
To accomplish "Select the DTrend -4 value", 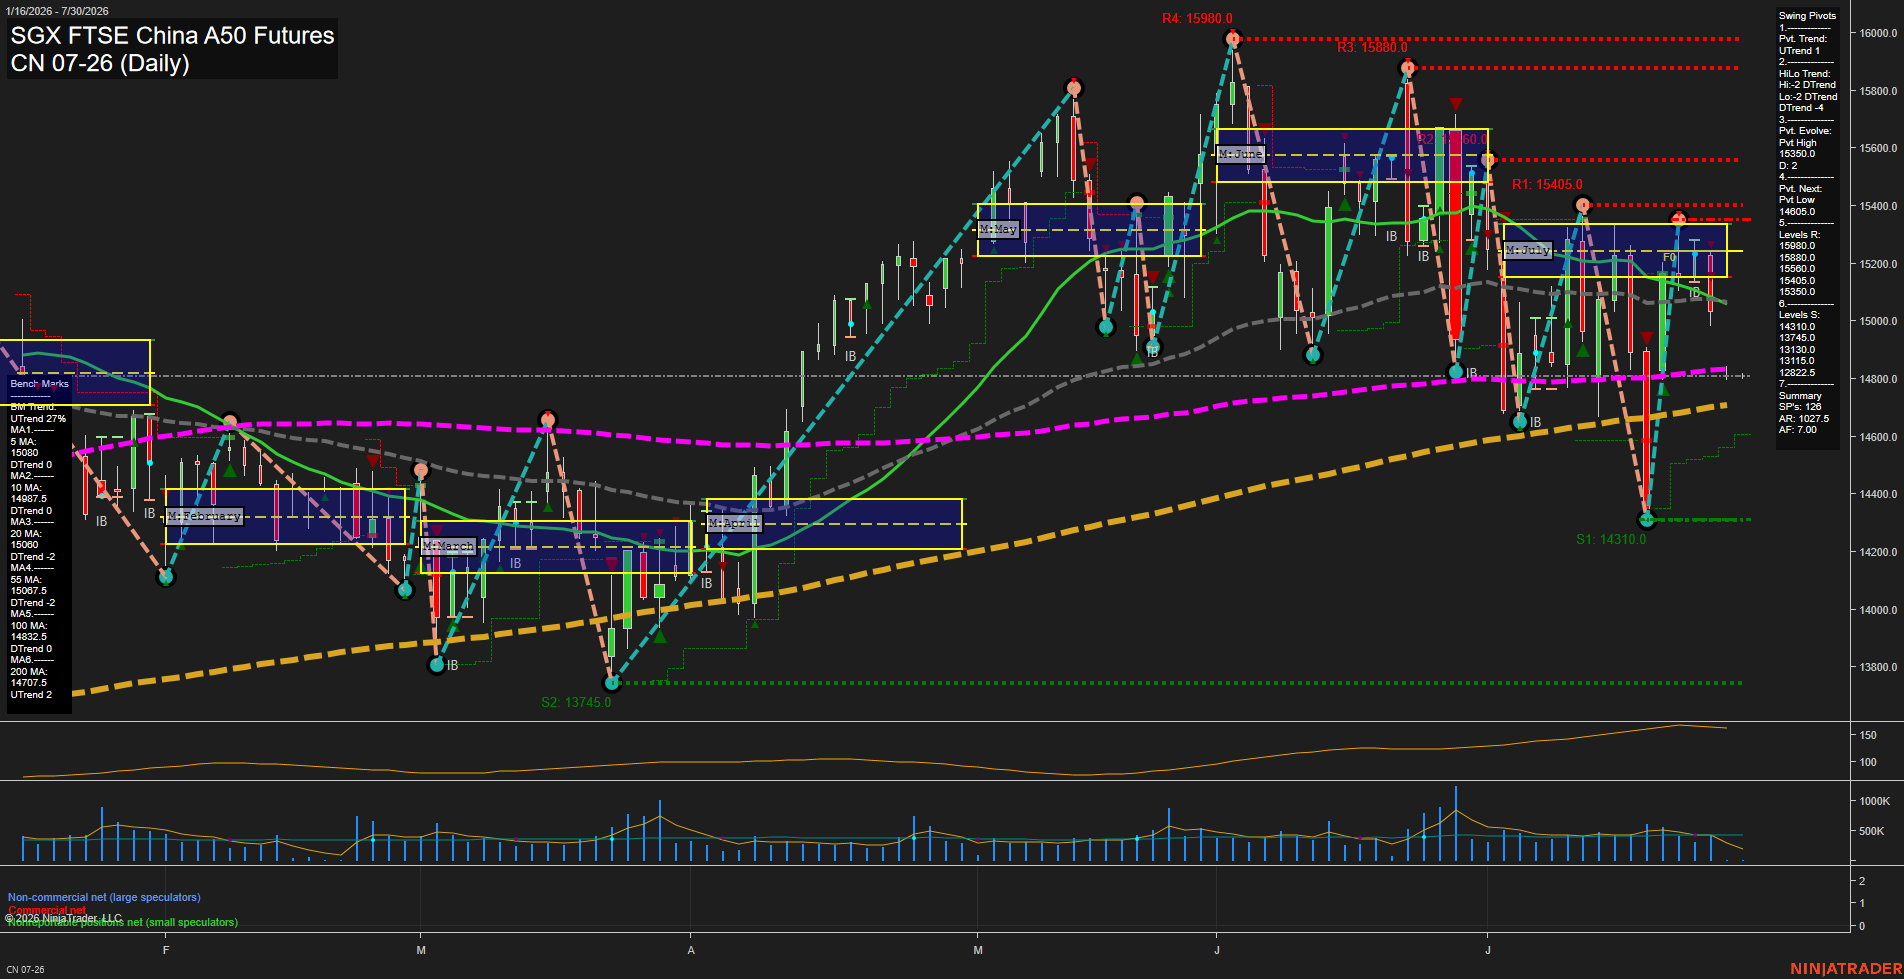I will coord(1801,108).
